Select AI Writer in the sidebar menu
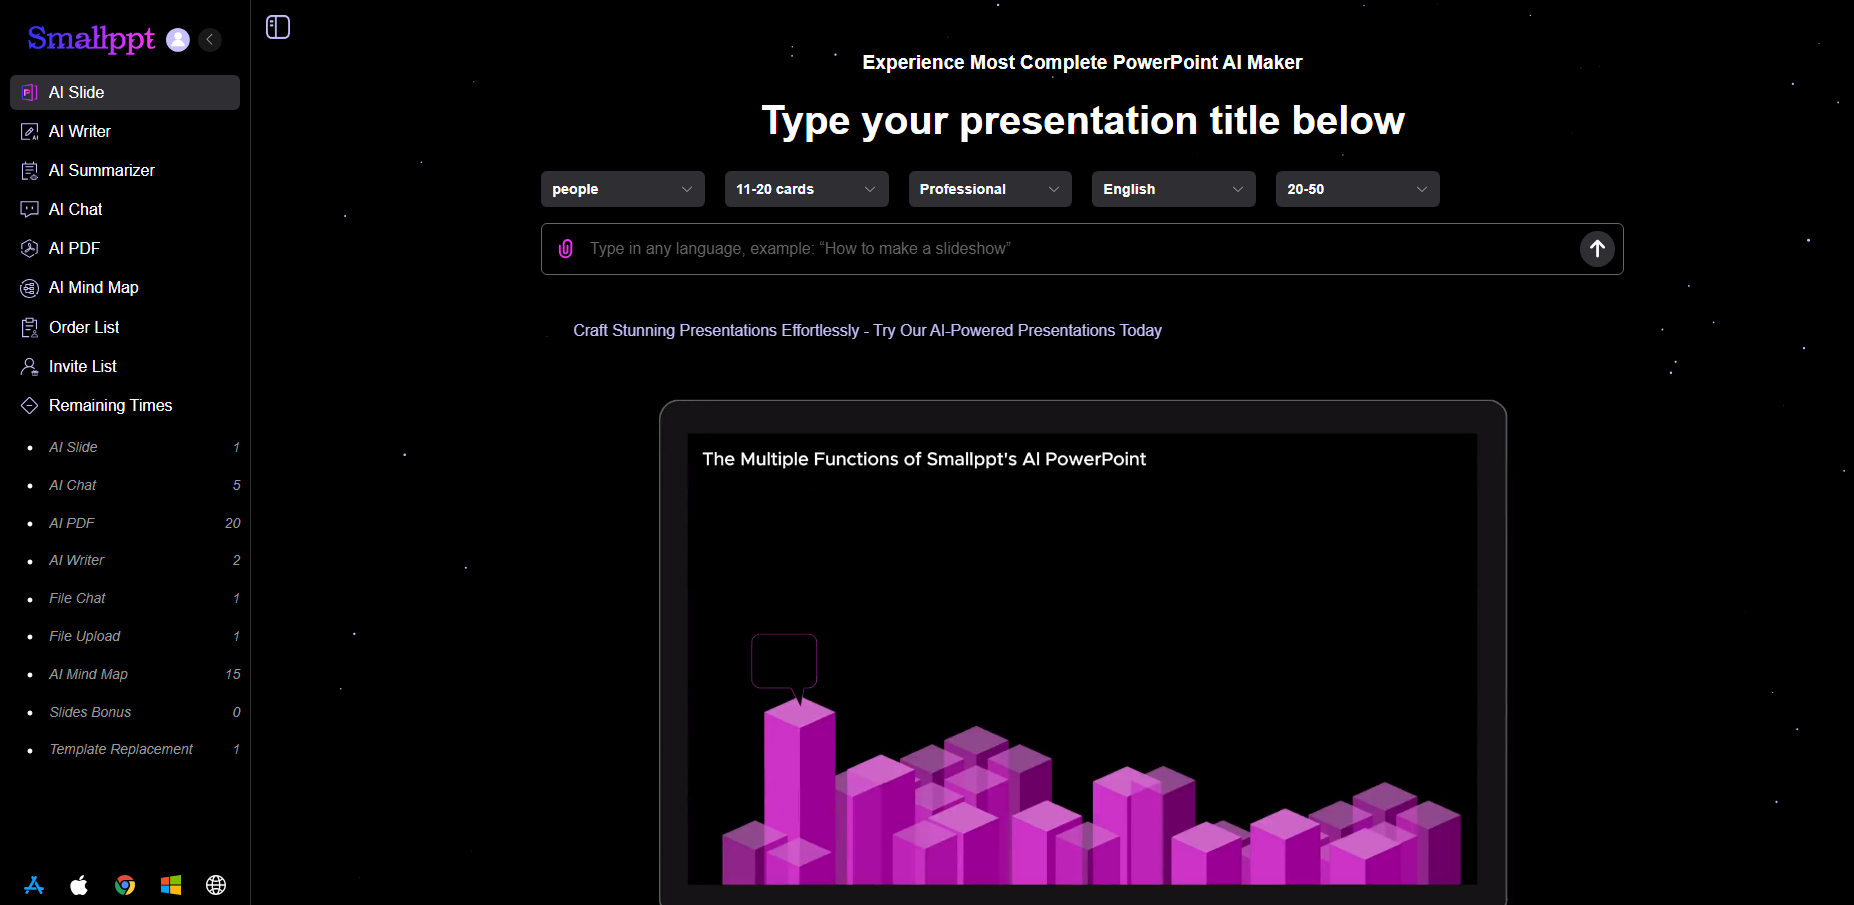The height and width of the screenshot is (905, 1854). click(125, 131)
